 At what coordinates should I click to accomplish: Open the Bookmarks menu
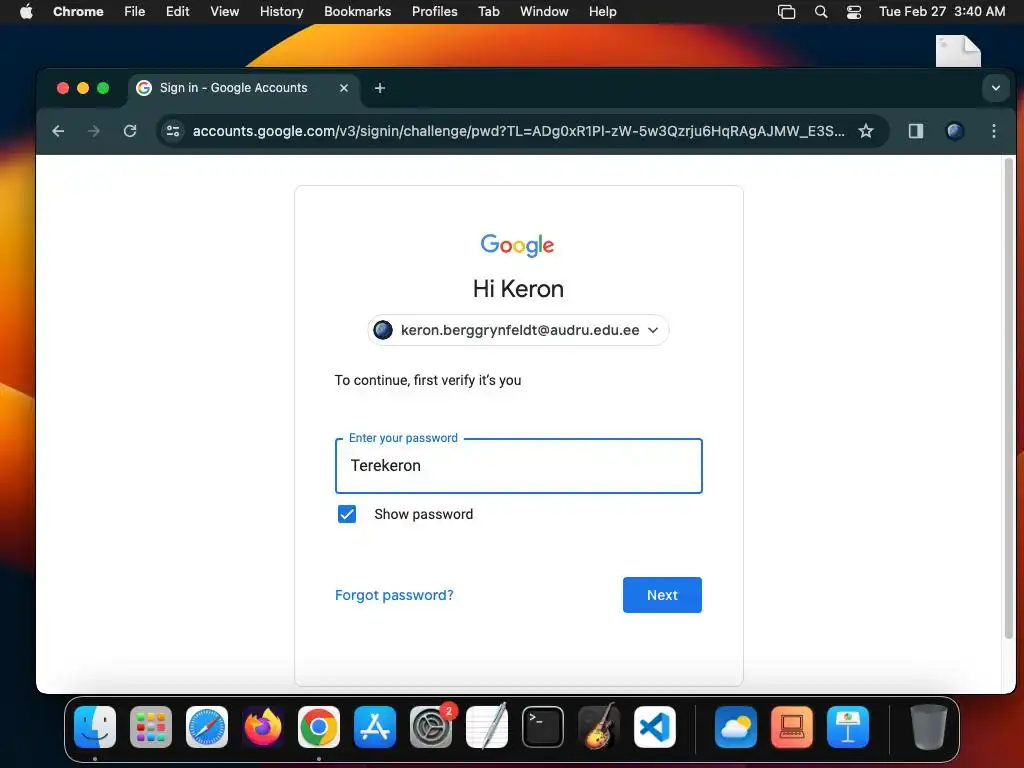[358, 12]
